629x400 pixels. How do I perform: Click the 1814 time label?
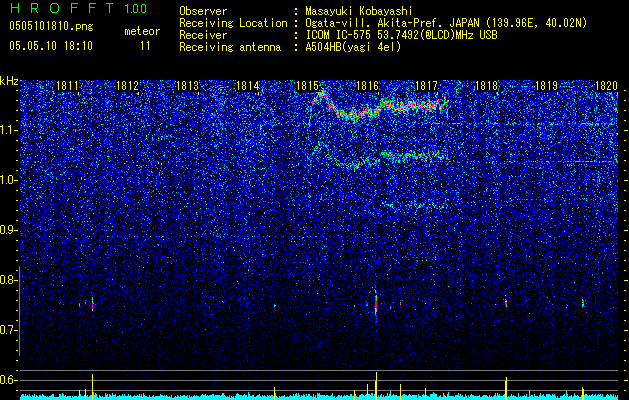[248, 86]
